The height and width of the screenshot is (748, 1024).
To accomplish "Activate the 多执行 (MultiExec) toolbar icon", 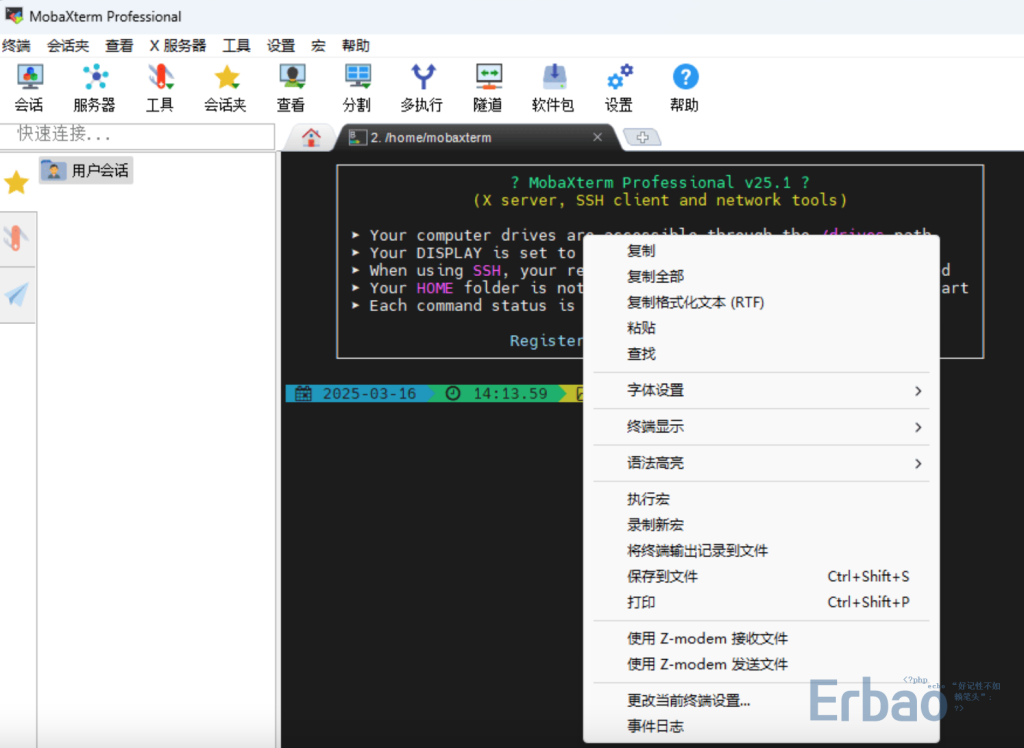I will [422, 88].
